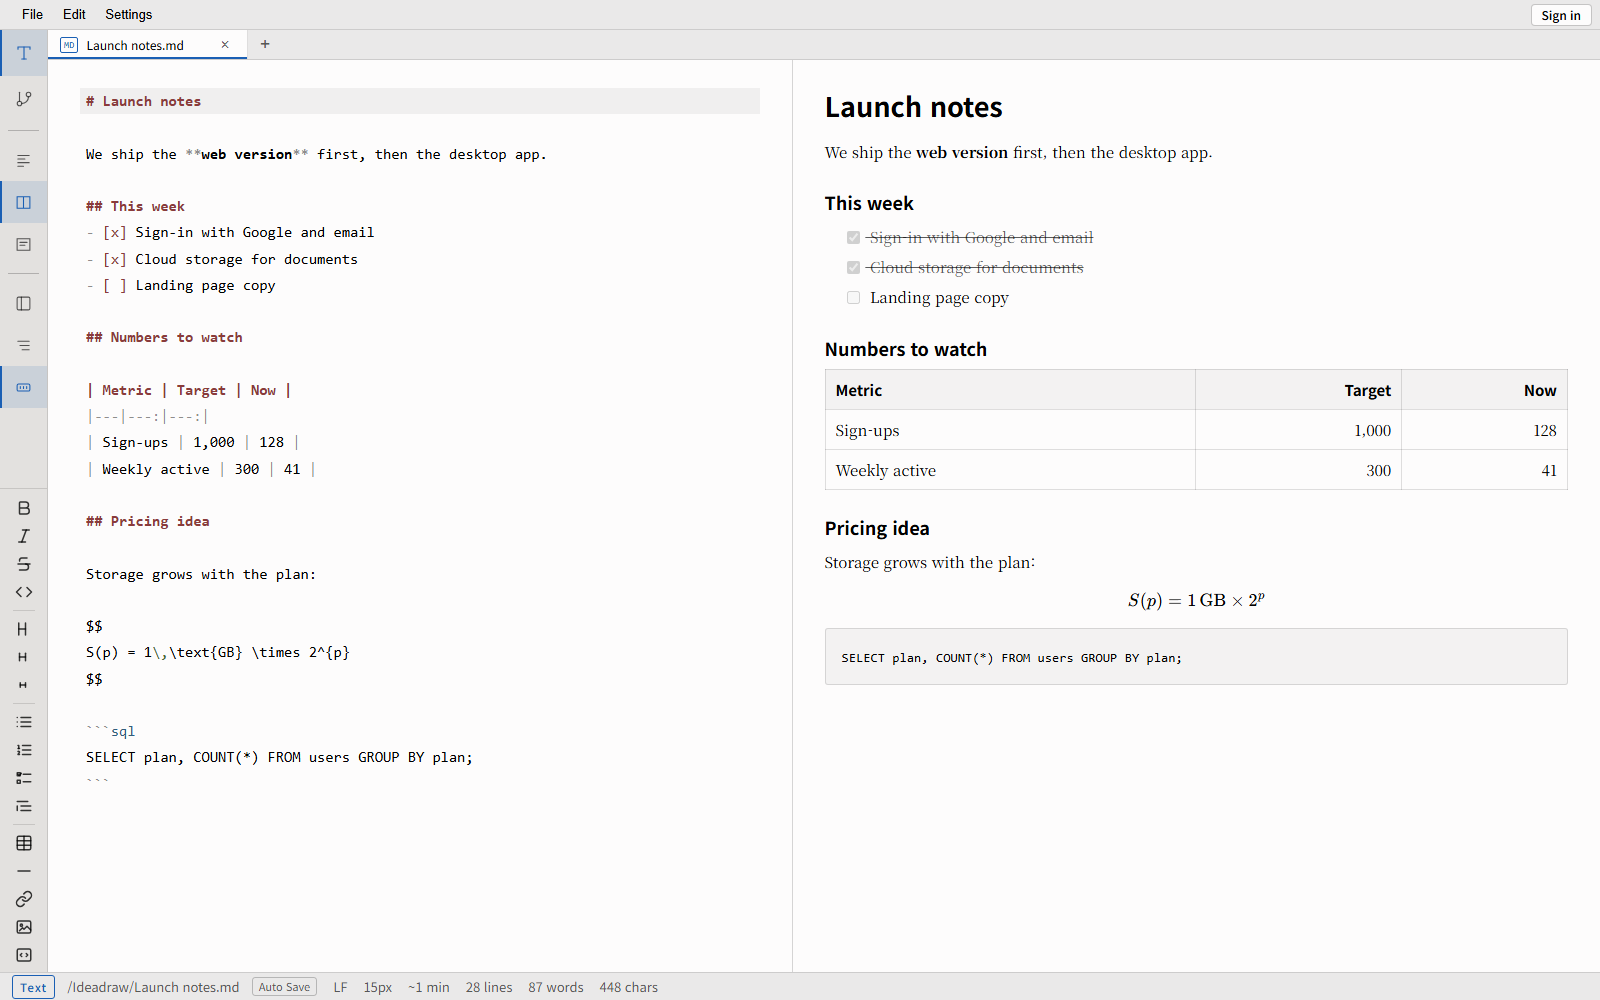
Task: Select the split view icon
Action: [24, 202]
